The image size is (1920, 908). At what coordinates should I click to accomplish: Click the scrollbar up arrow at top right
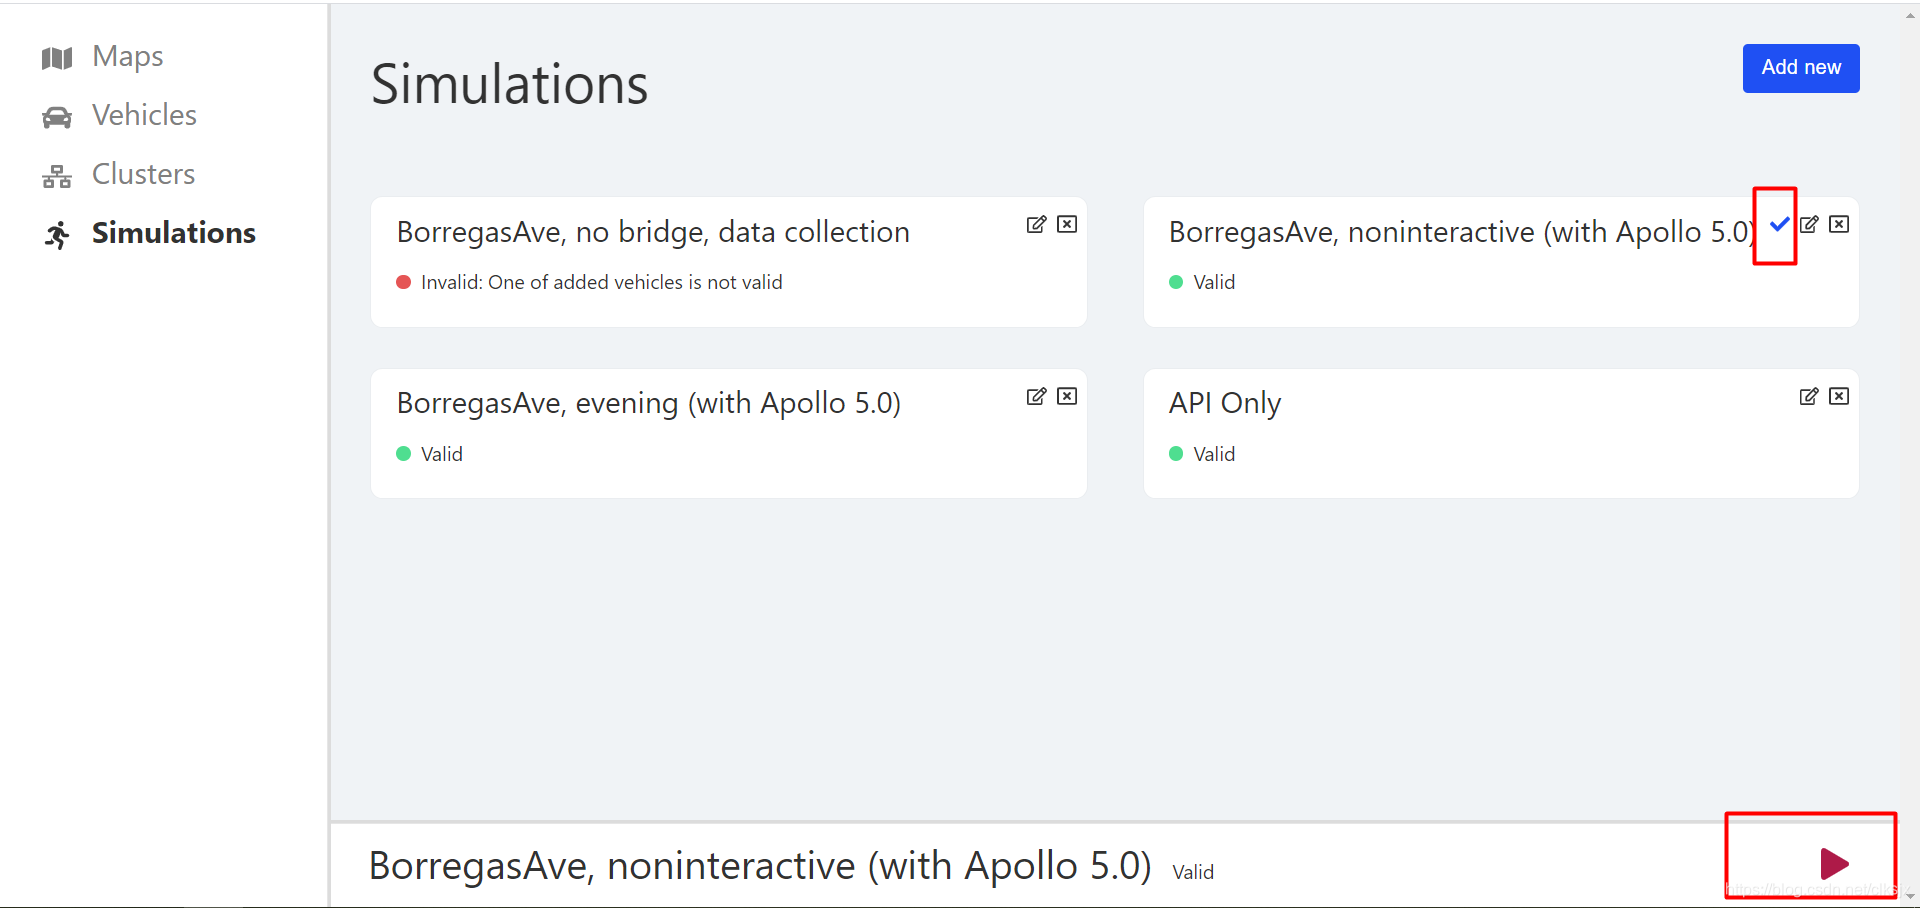(1911, 15)
